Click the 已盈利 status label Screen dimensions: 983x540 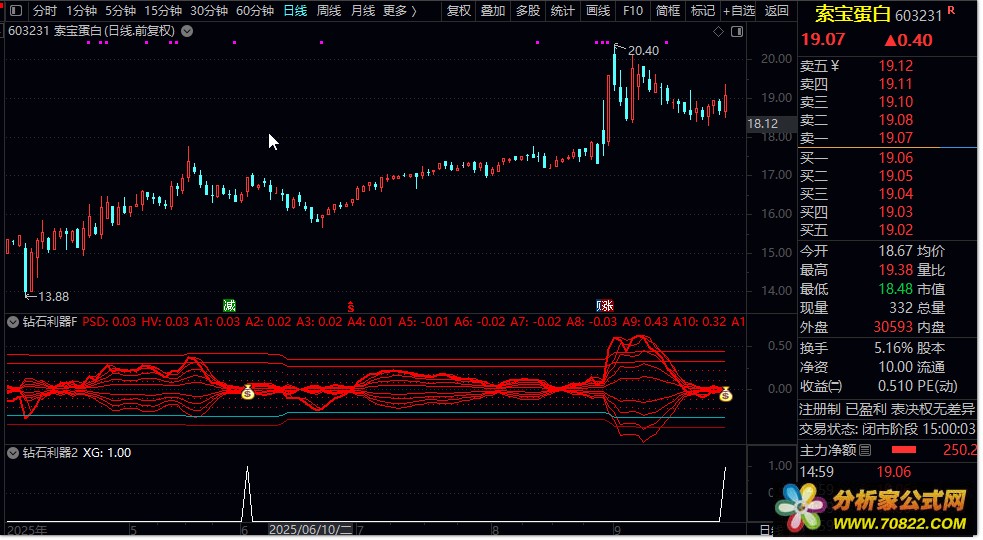coord(866,410)
